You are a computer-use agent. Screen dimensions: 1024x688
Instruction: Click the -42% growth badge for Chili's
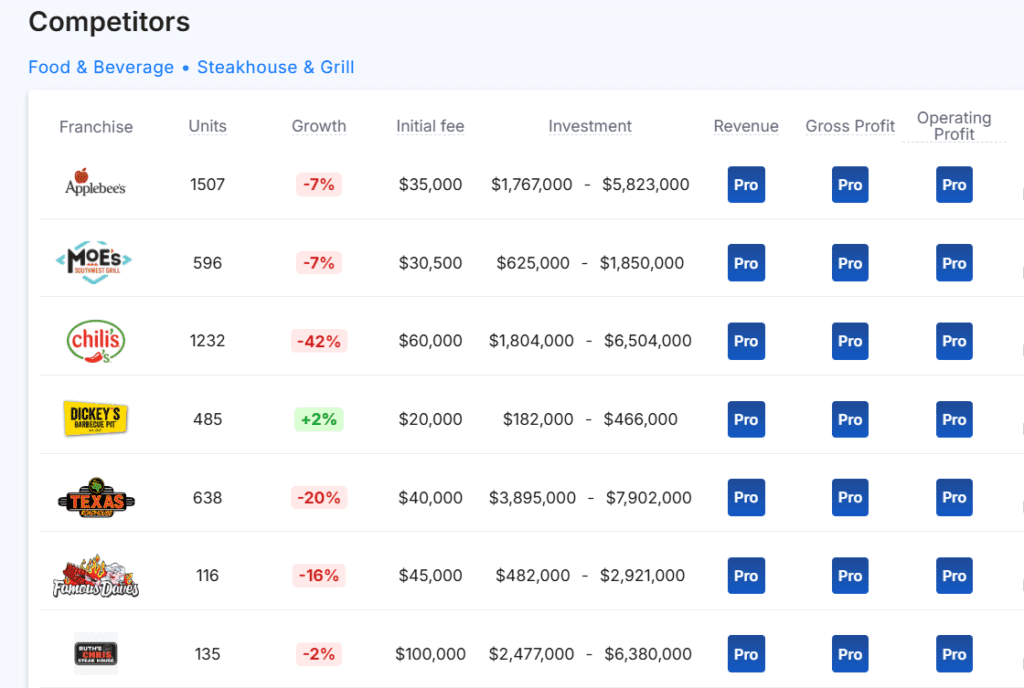[x=319, y=341]
